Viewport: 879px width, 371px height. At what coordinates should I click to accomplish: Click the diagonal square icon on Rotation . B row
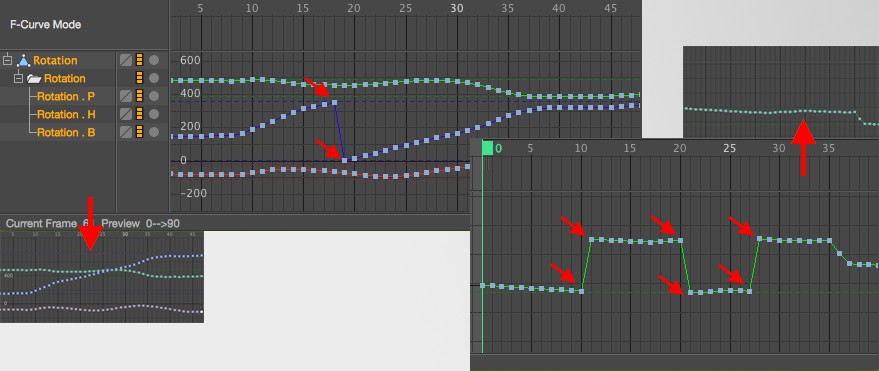pos(126,132)
